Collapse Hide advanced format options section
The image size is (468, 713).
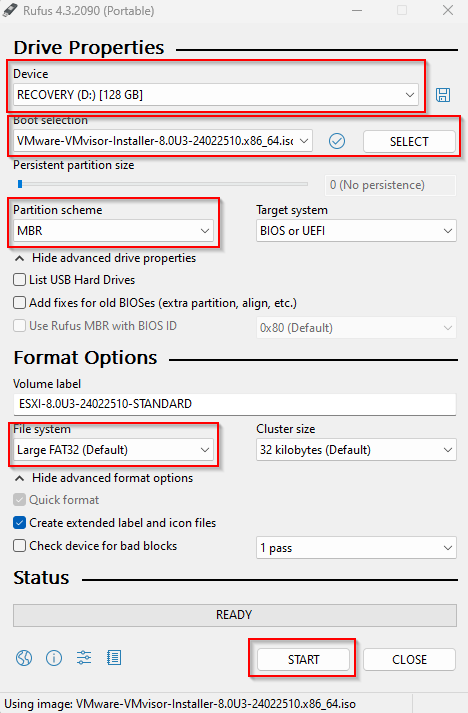click(x=104, y=478)
